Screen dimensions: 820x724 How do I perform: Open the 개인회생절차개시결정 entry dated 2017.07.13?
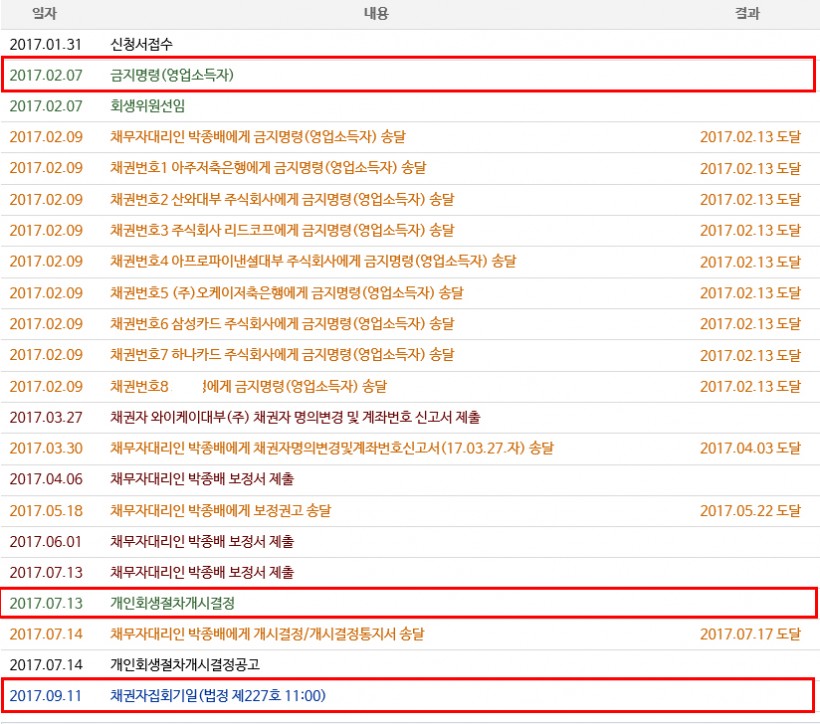click(172, 603)
